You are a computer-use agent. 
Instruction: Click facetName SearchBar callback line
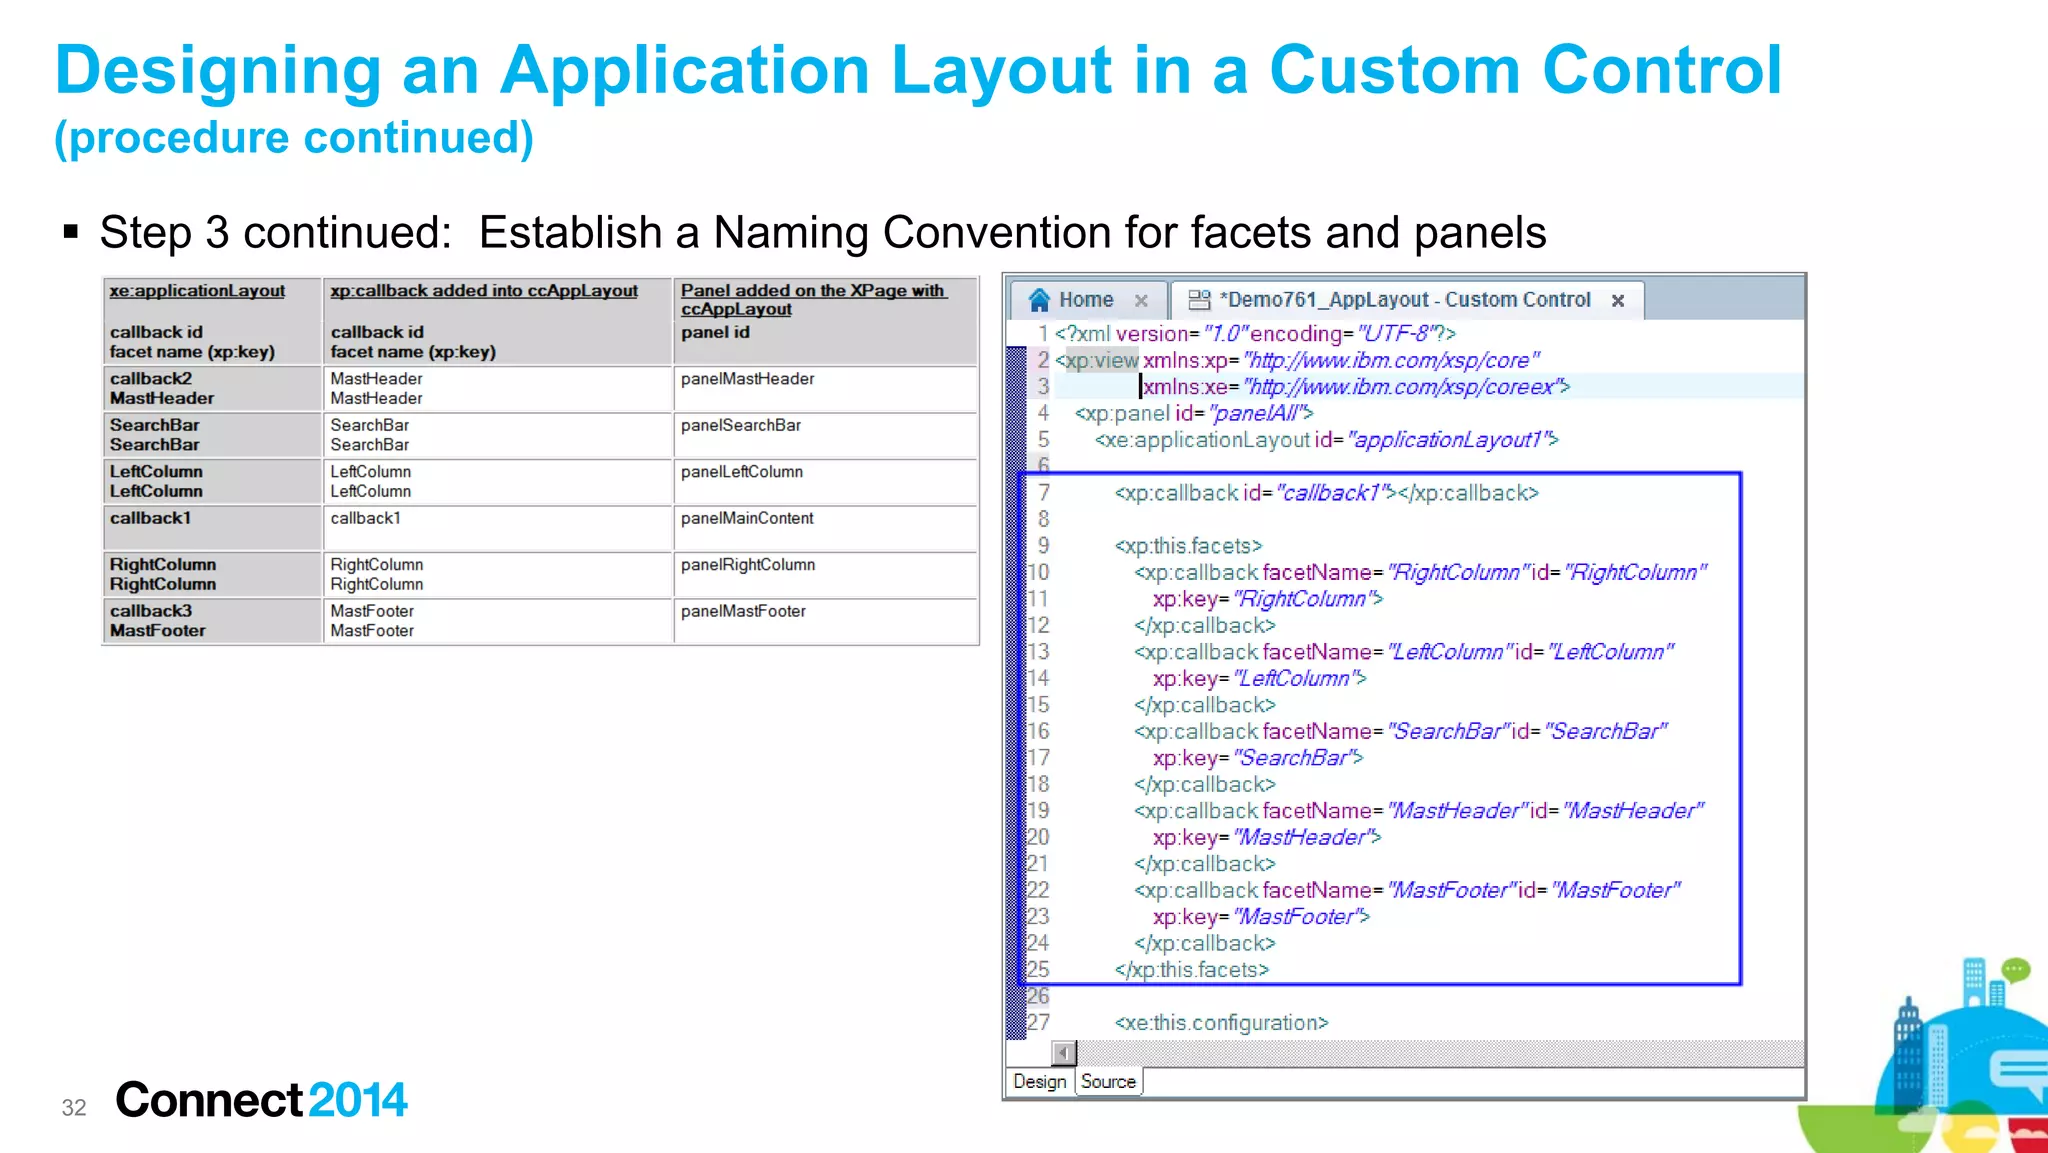pos(1401,732)
